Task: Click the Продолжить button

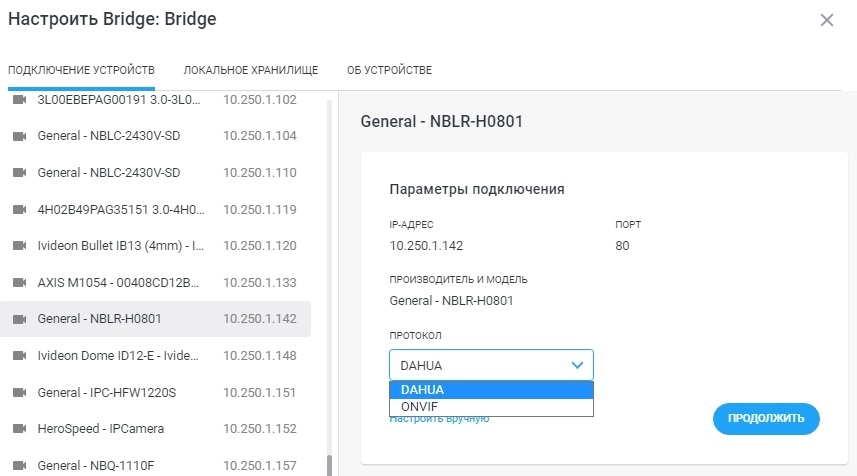Action: pos(766,419)
